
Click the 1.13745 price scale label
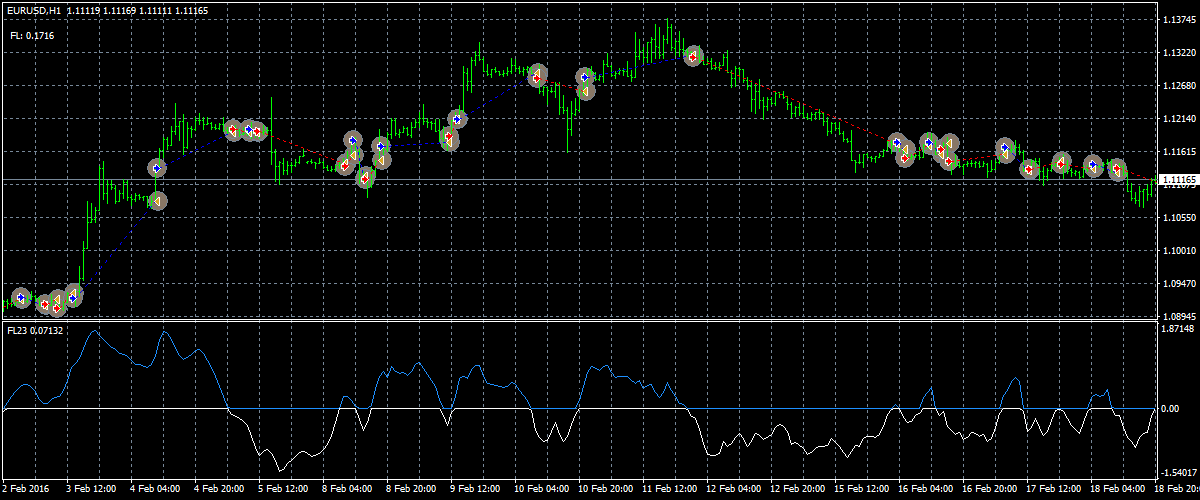[x=1178, y=20]
